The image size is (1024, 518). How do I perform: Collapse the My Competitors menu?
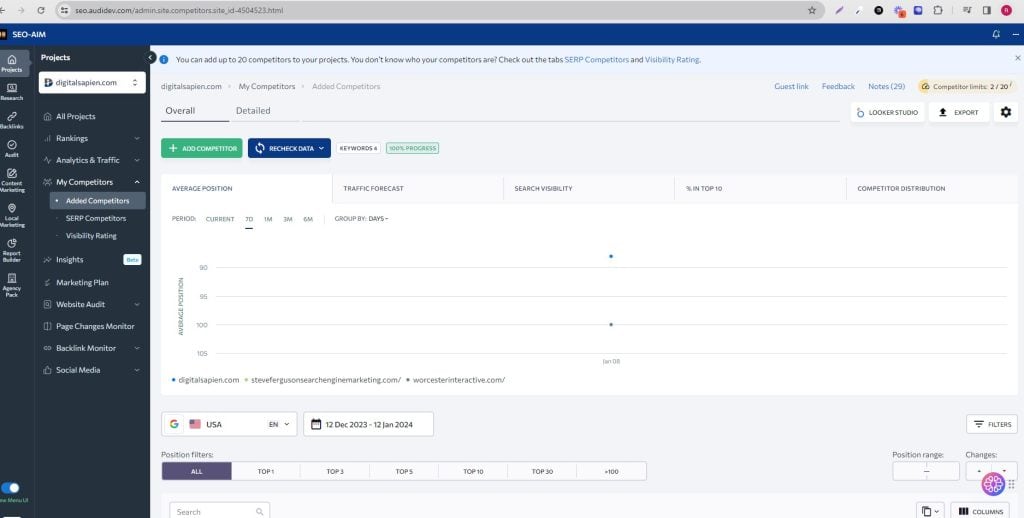point(91,182)
